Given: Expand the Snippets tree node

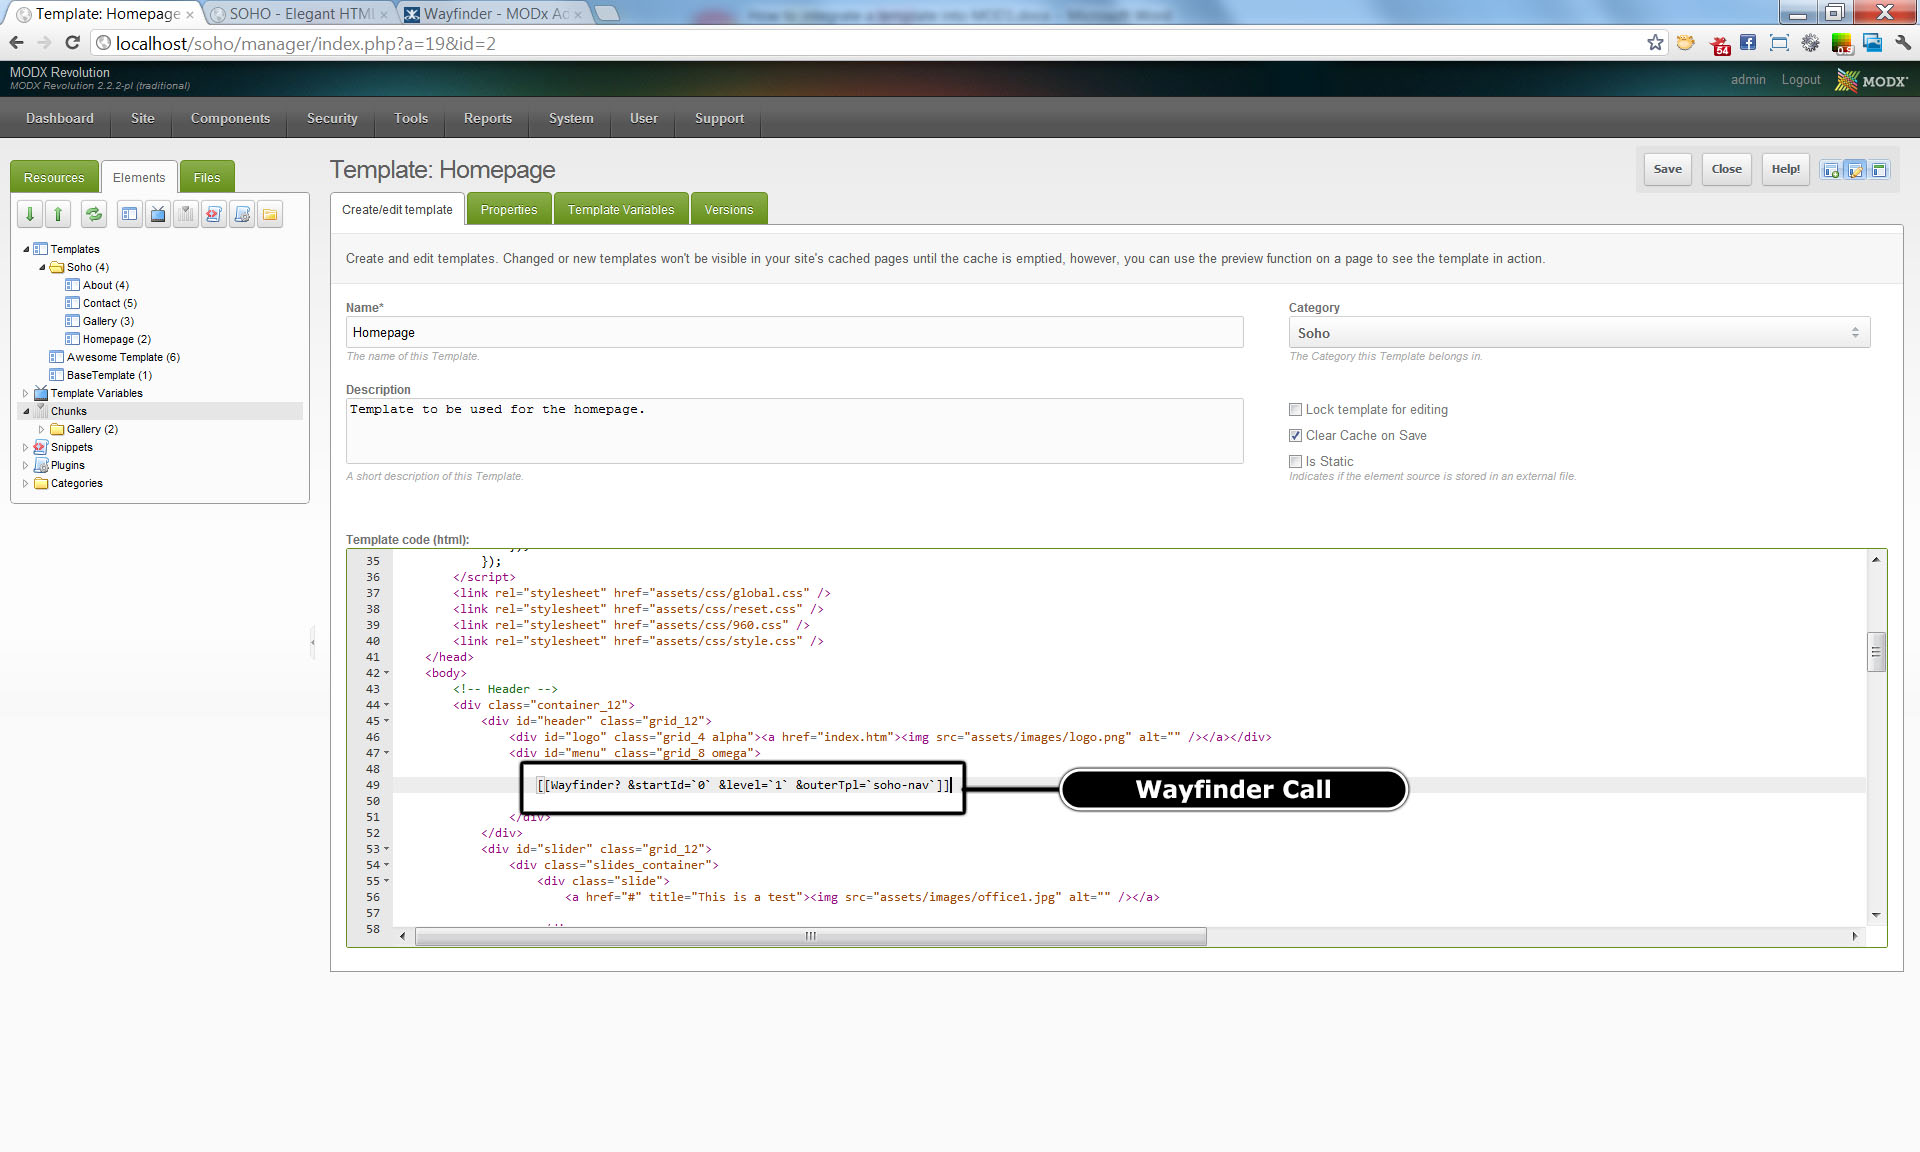Looking at the screenshot, I should click(26, 447).
